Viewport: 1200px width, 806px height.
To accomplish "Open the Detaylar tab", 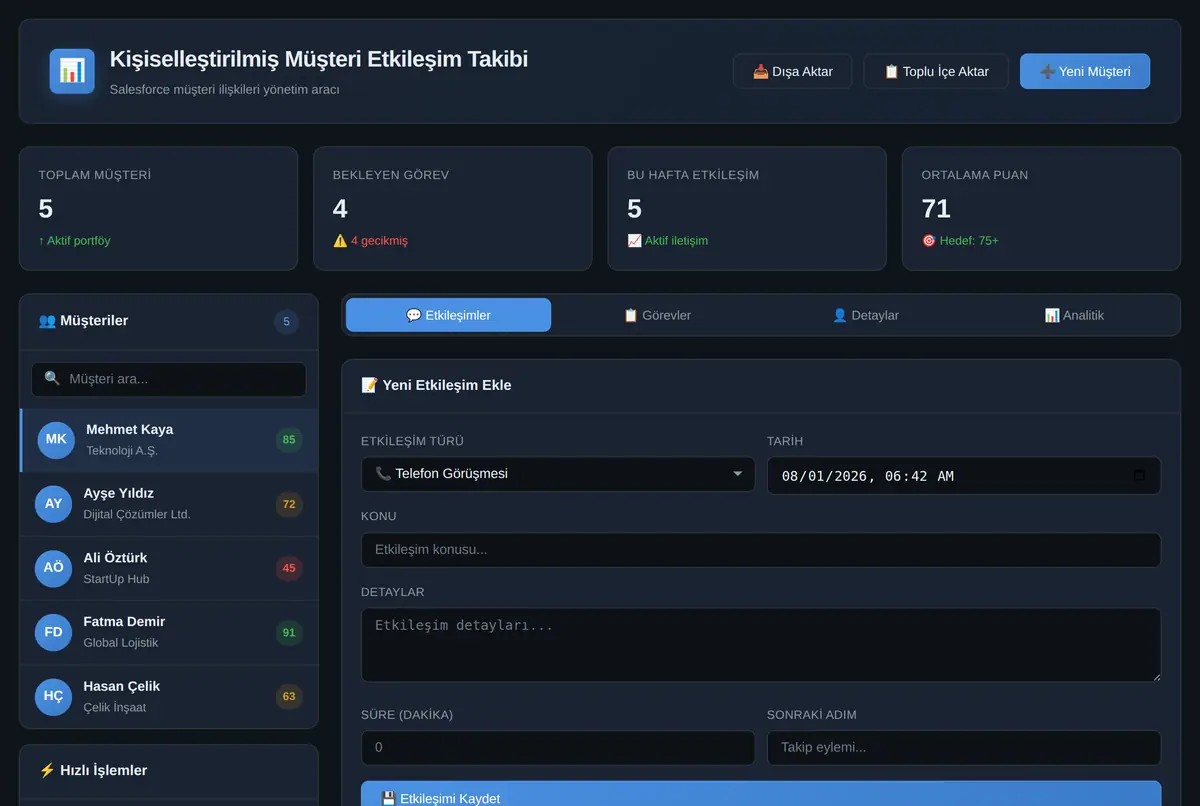I will (x=865, y=315).
